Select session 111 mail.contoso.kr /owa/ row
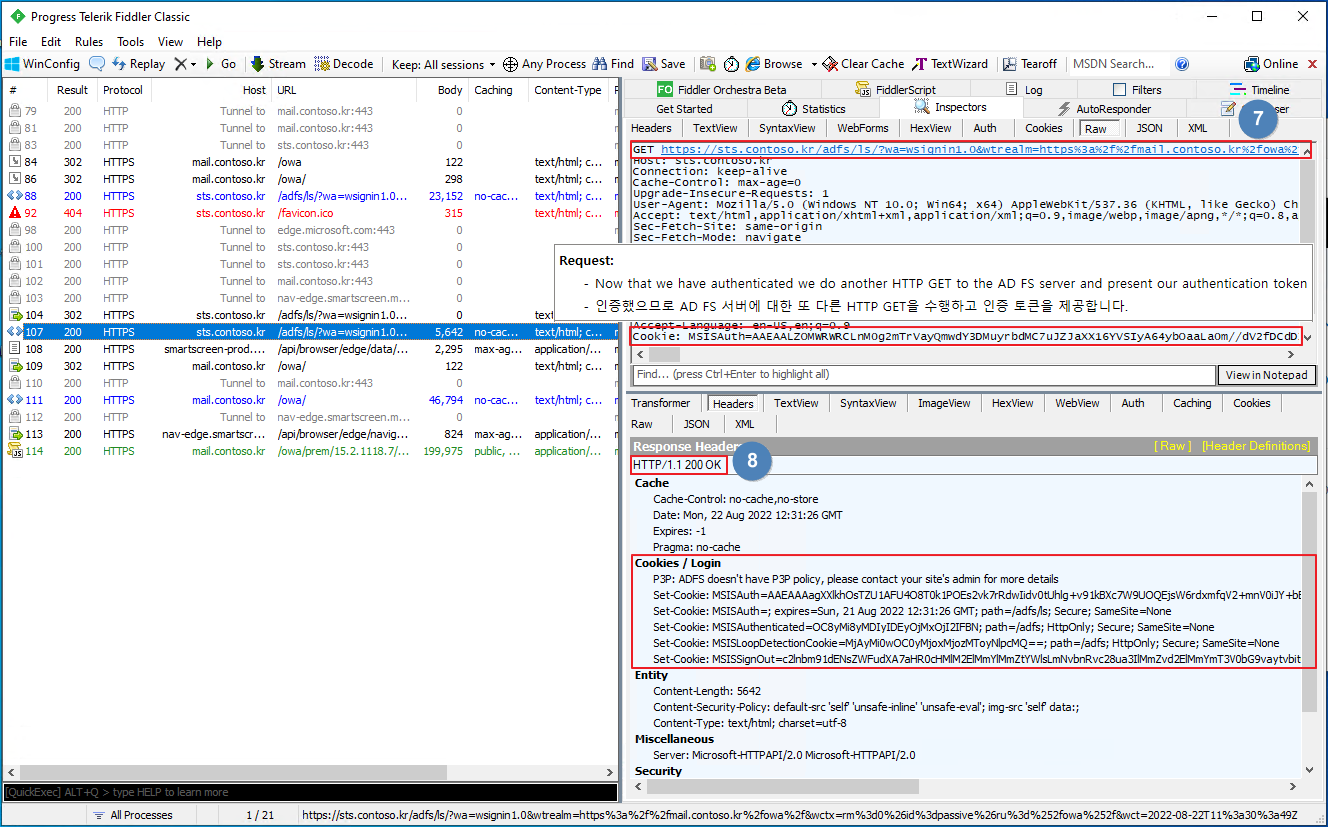Viewport: 1328px width, 827px height. click(x=309, y=400)
